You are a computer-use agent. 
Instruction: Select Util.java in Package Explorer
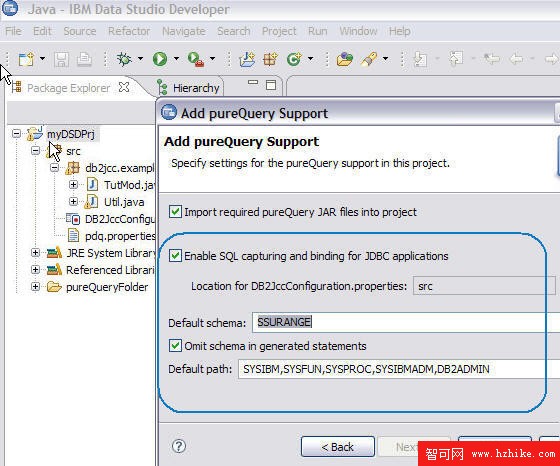click(124, 202)
